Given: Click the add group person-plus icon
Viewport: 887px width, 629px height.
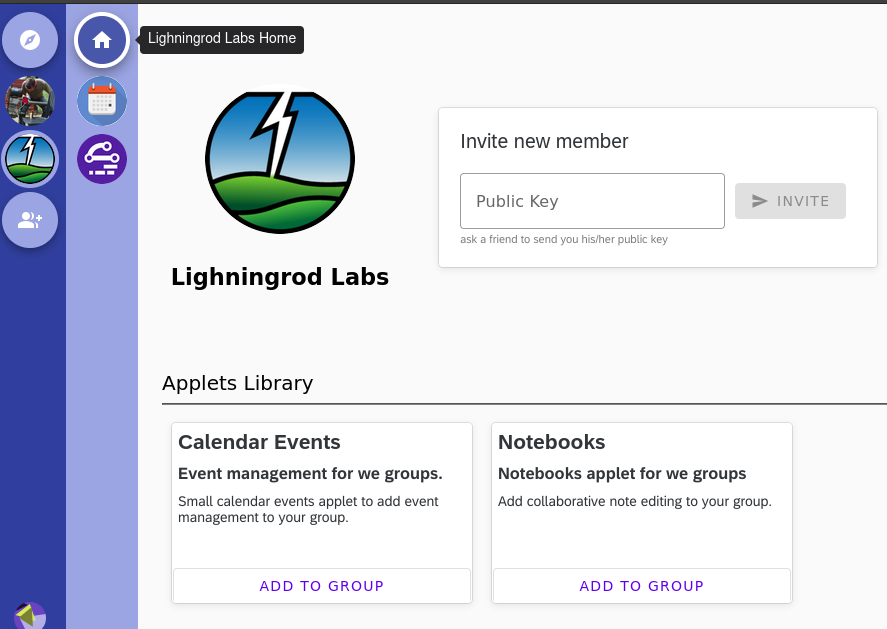Looking at the screenshot, I should 30,219.
